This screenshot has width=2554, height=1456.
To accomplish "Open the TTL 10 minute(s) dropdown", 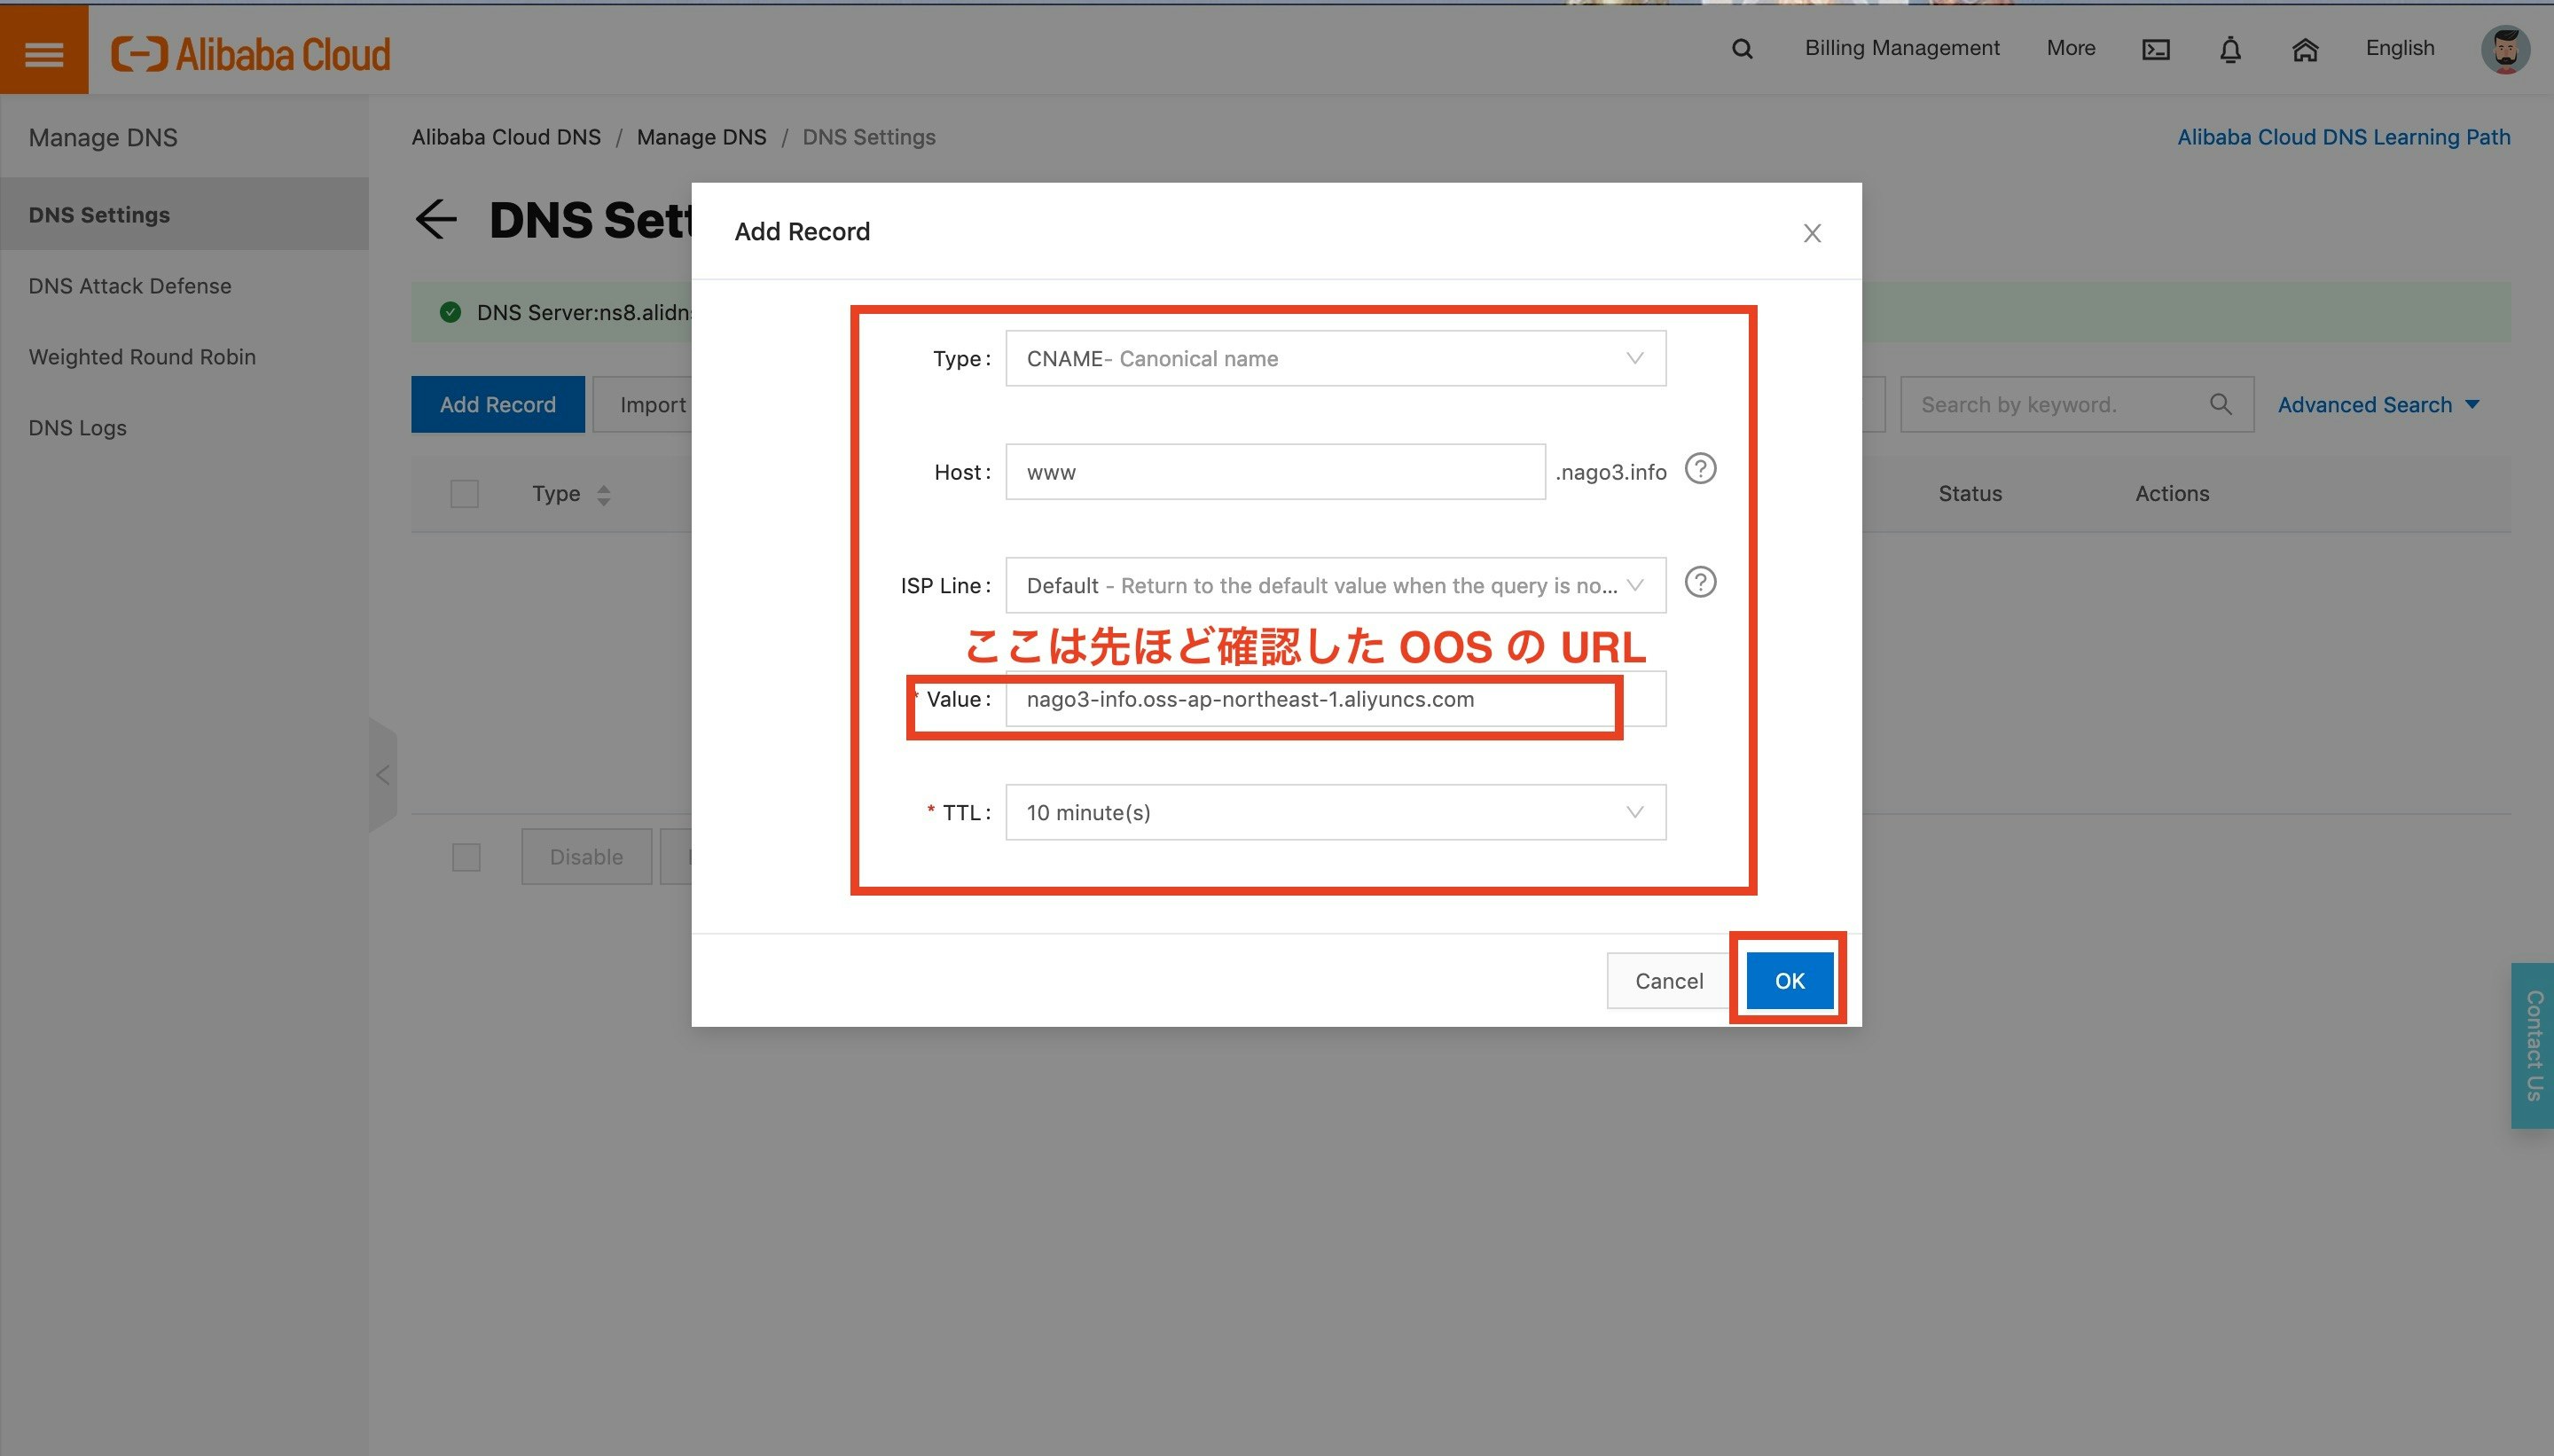I will click(x=1335, y=812).
